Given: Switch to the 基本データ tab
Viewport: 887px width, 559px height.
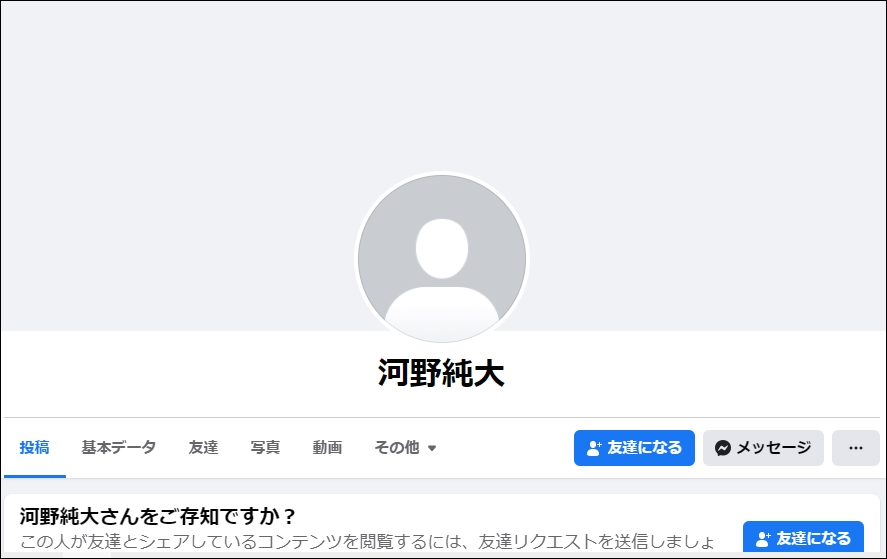Looking at the screenshot, I should point(118,448).
